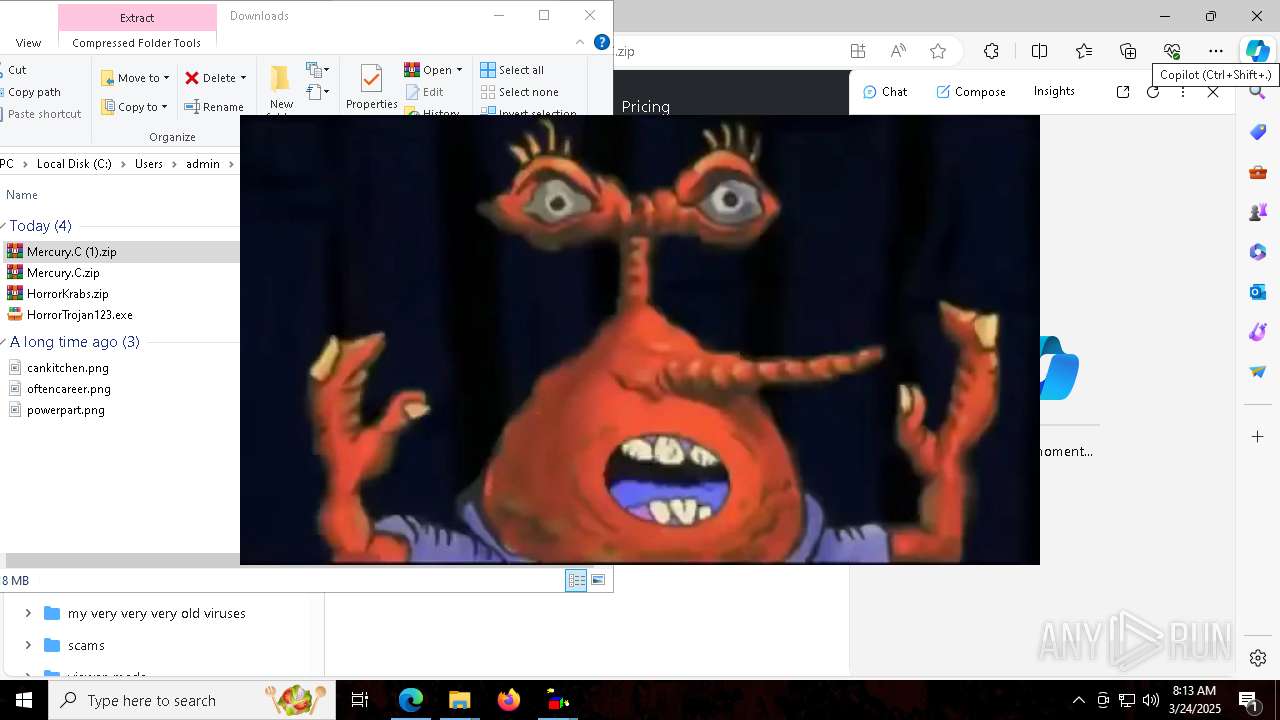Select file HorrorKrabs.zip
The width and height of the screenshot is (1280, 720).
click(x=67, y=294)
